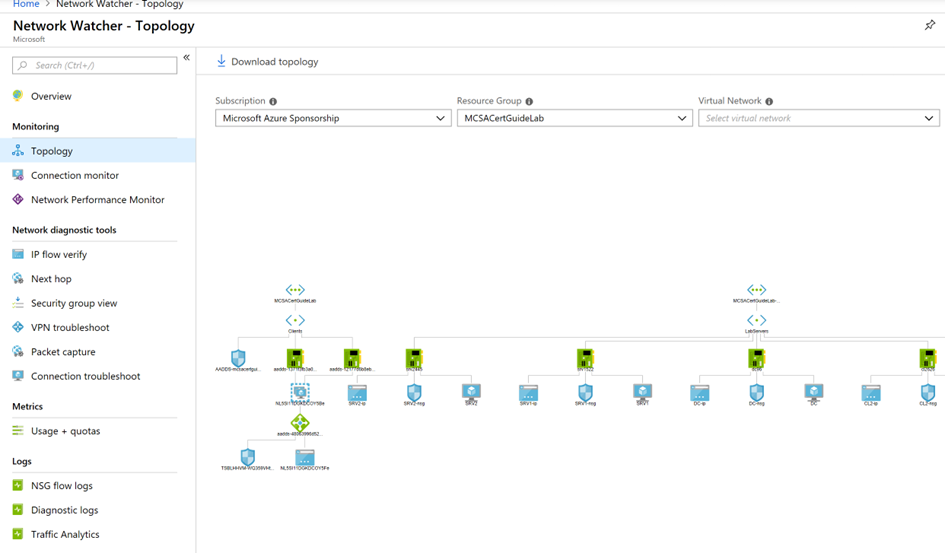Viewport: 945px width, 553px height.
Task: Click the download arrow icon beside Download topology
Action: [x=221, y=61]
